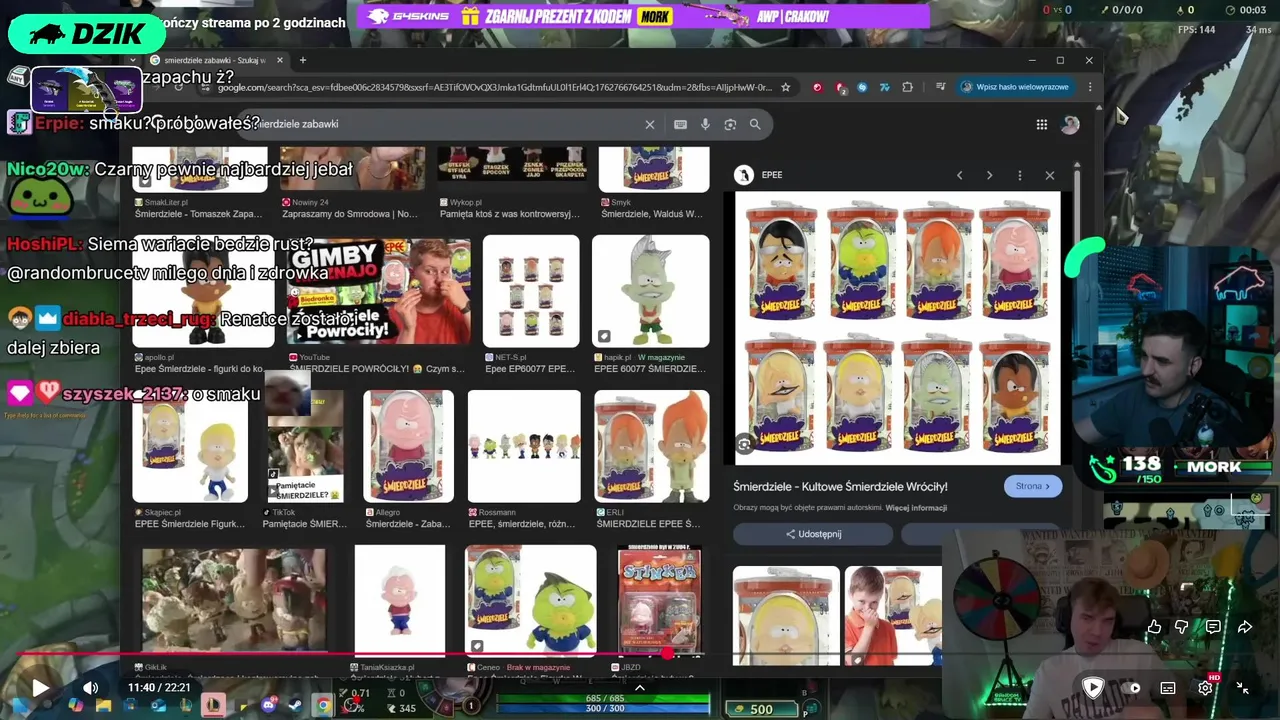Click the Wykop.pl Pamięta ktoś z was caption
This screenshot has width=1280, height=720.
coord(510,214)
